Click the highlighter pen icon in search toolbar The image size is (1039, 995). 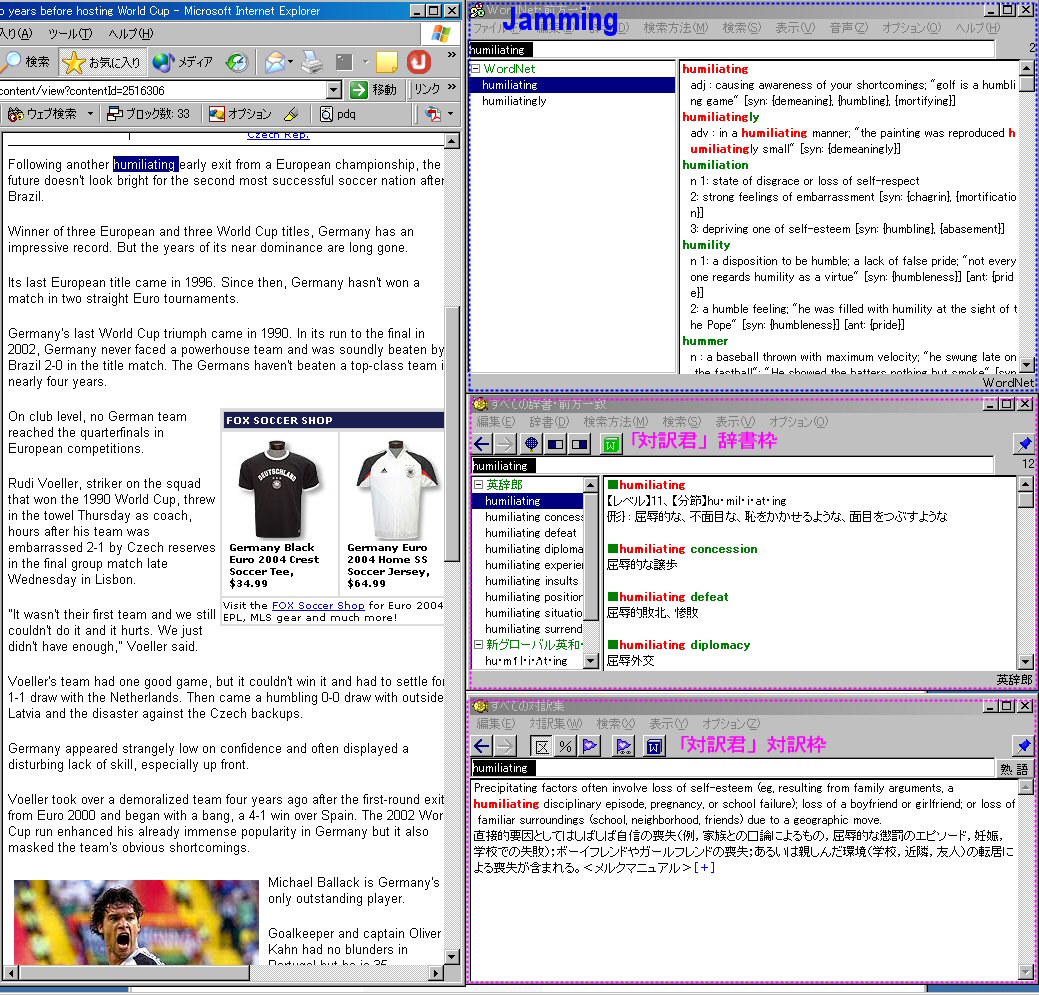(291, 114)
